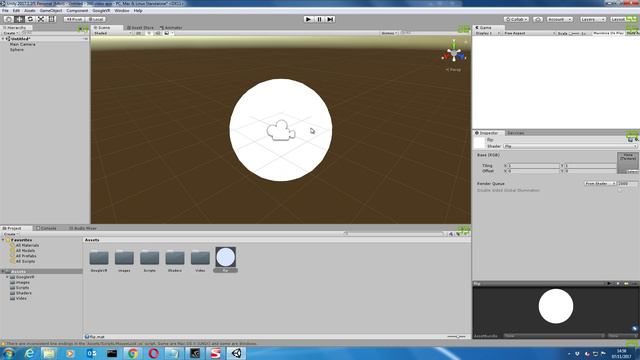Open the GoogleVR folder thumbnail

99,258
